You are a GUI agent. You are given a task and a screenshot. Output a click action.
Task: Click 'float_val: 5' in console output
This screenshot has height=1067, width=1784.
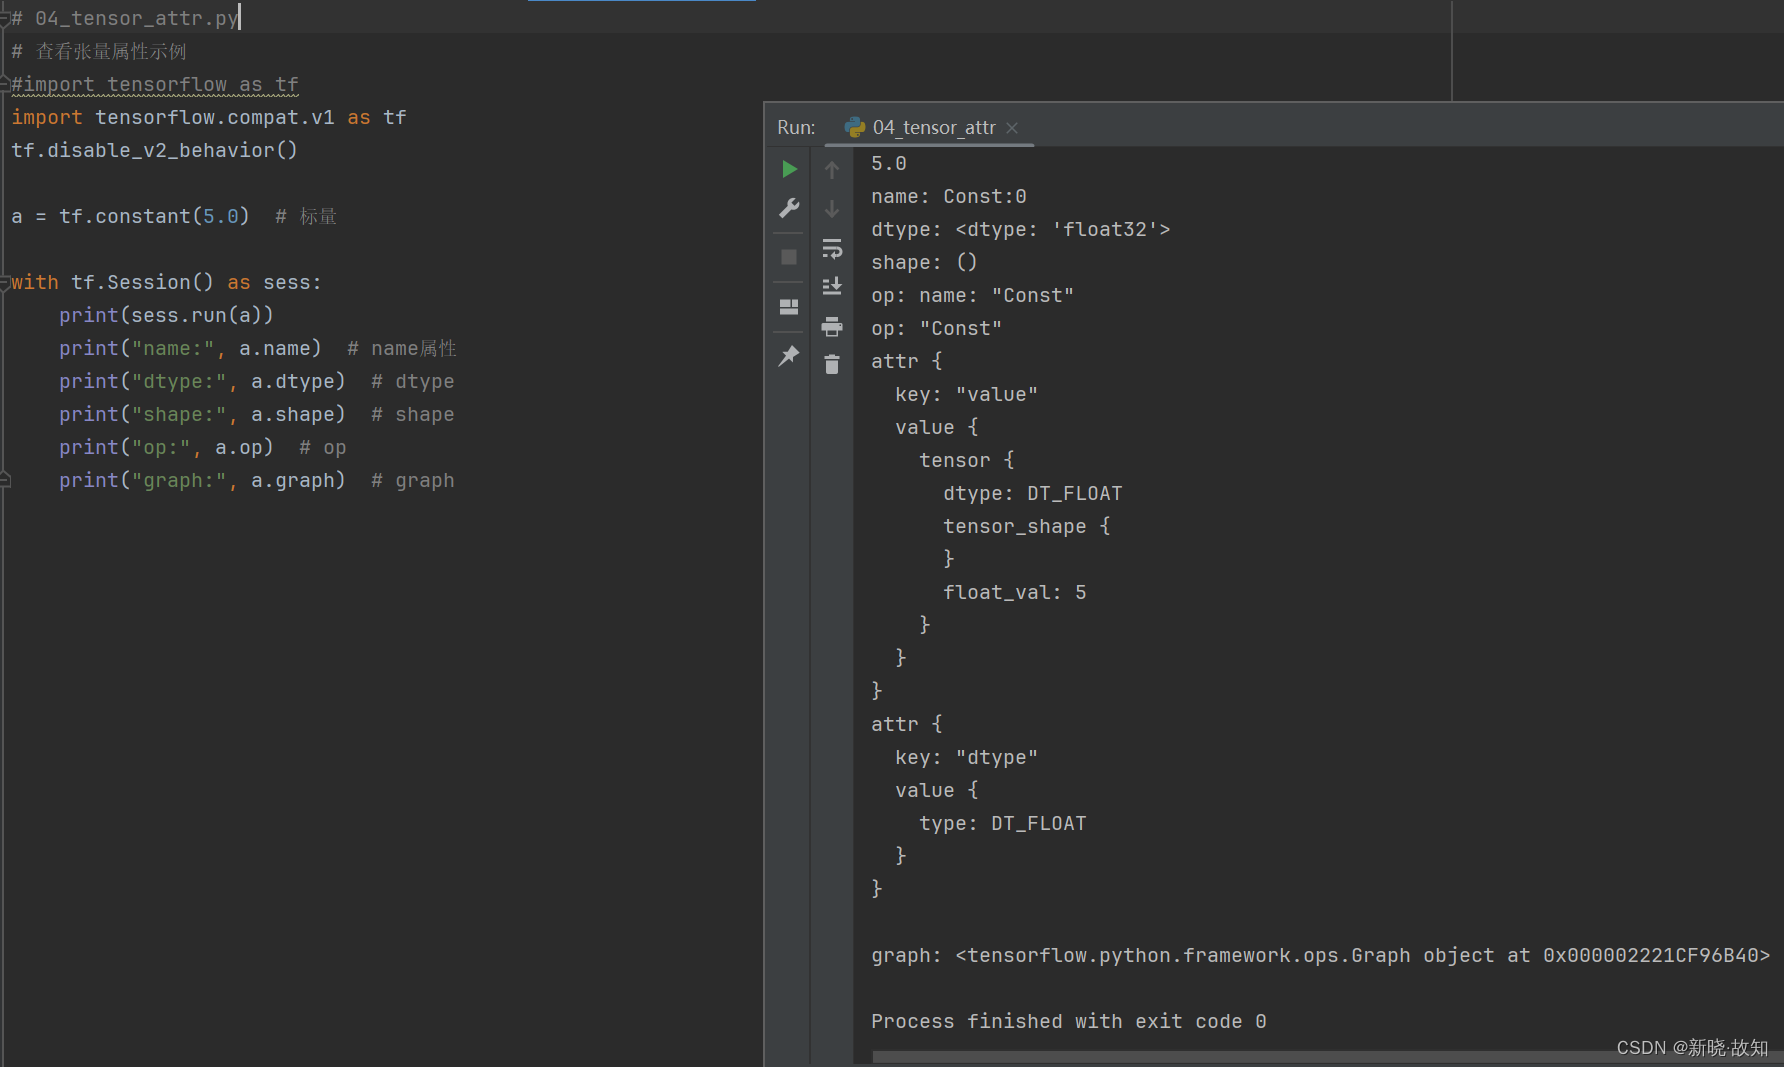pos(1014,592)
